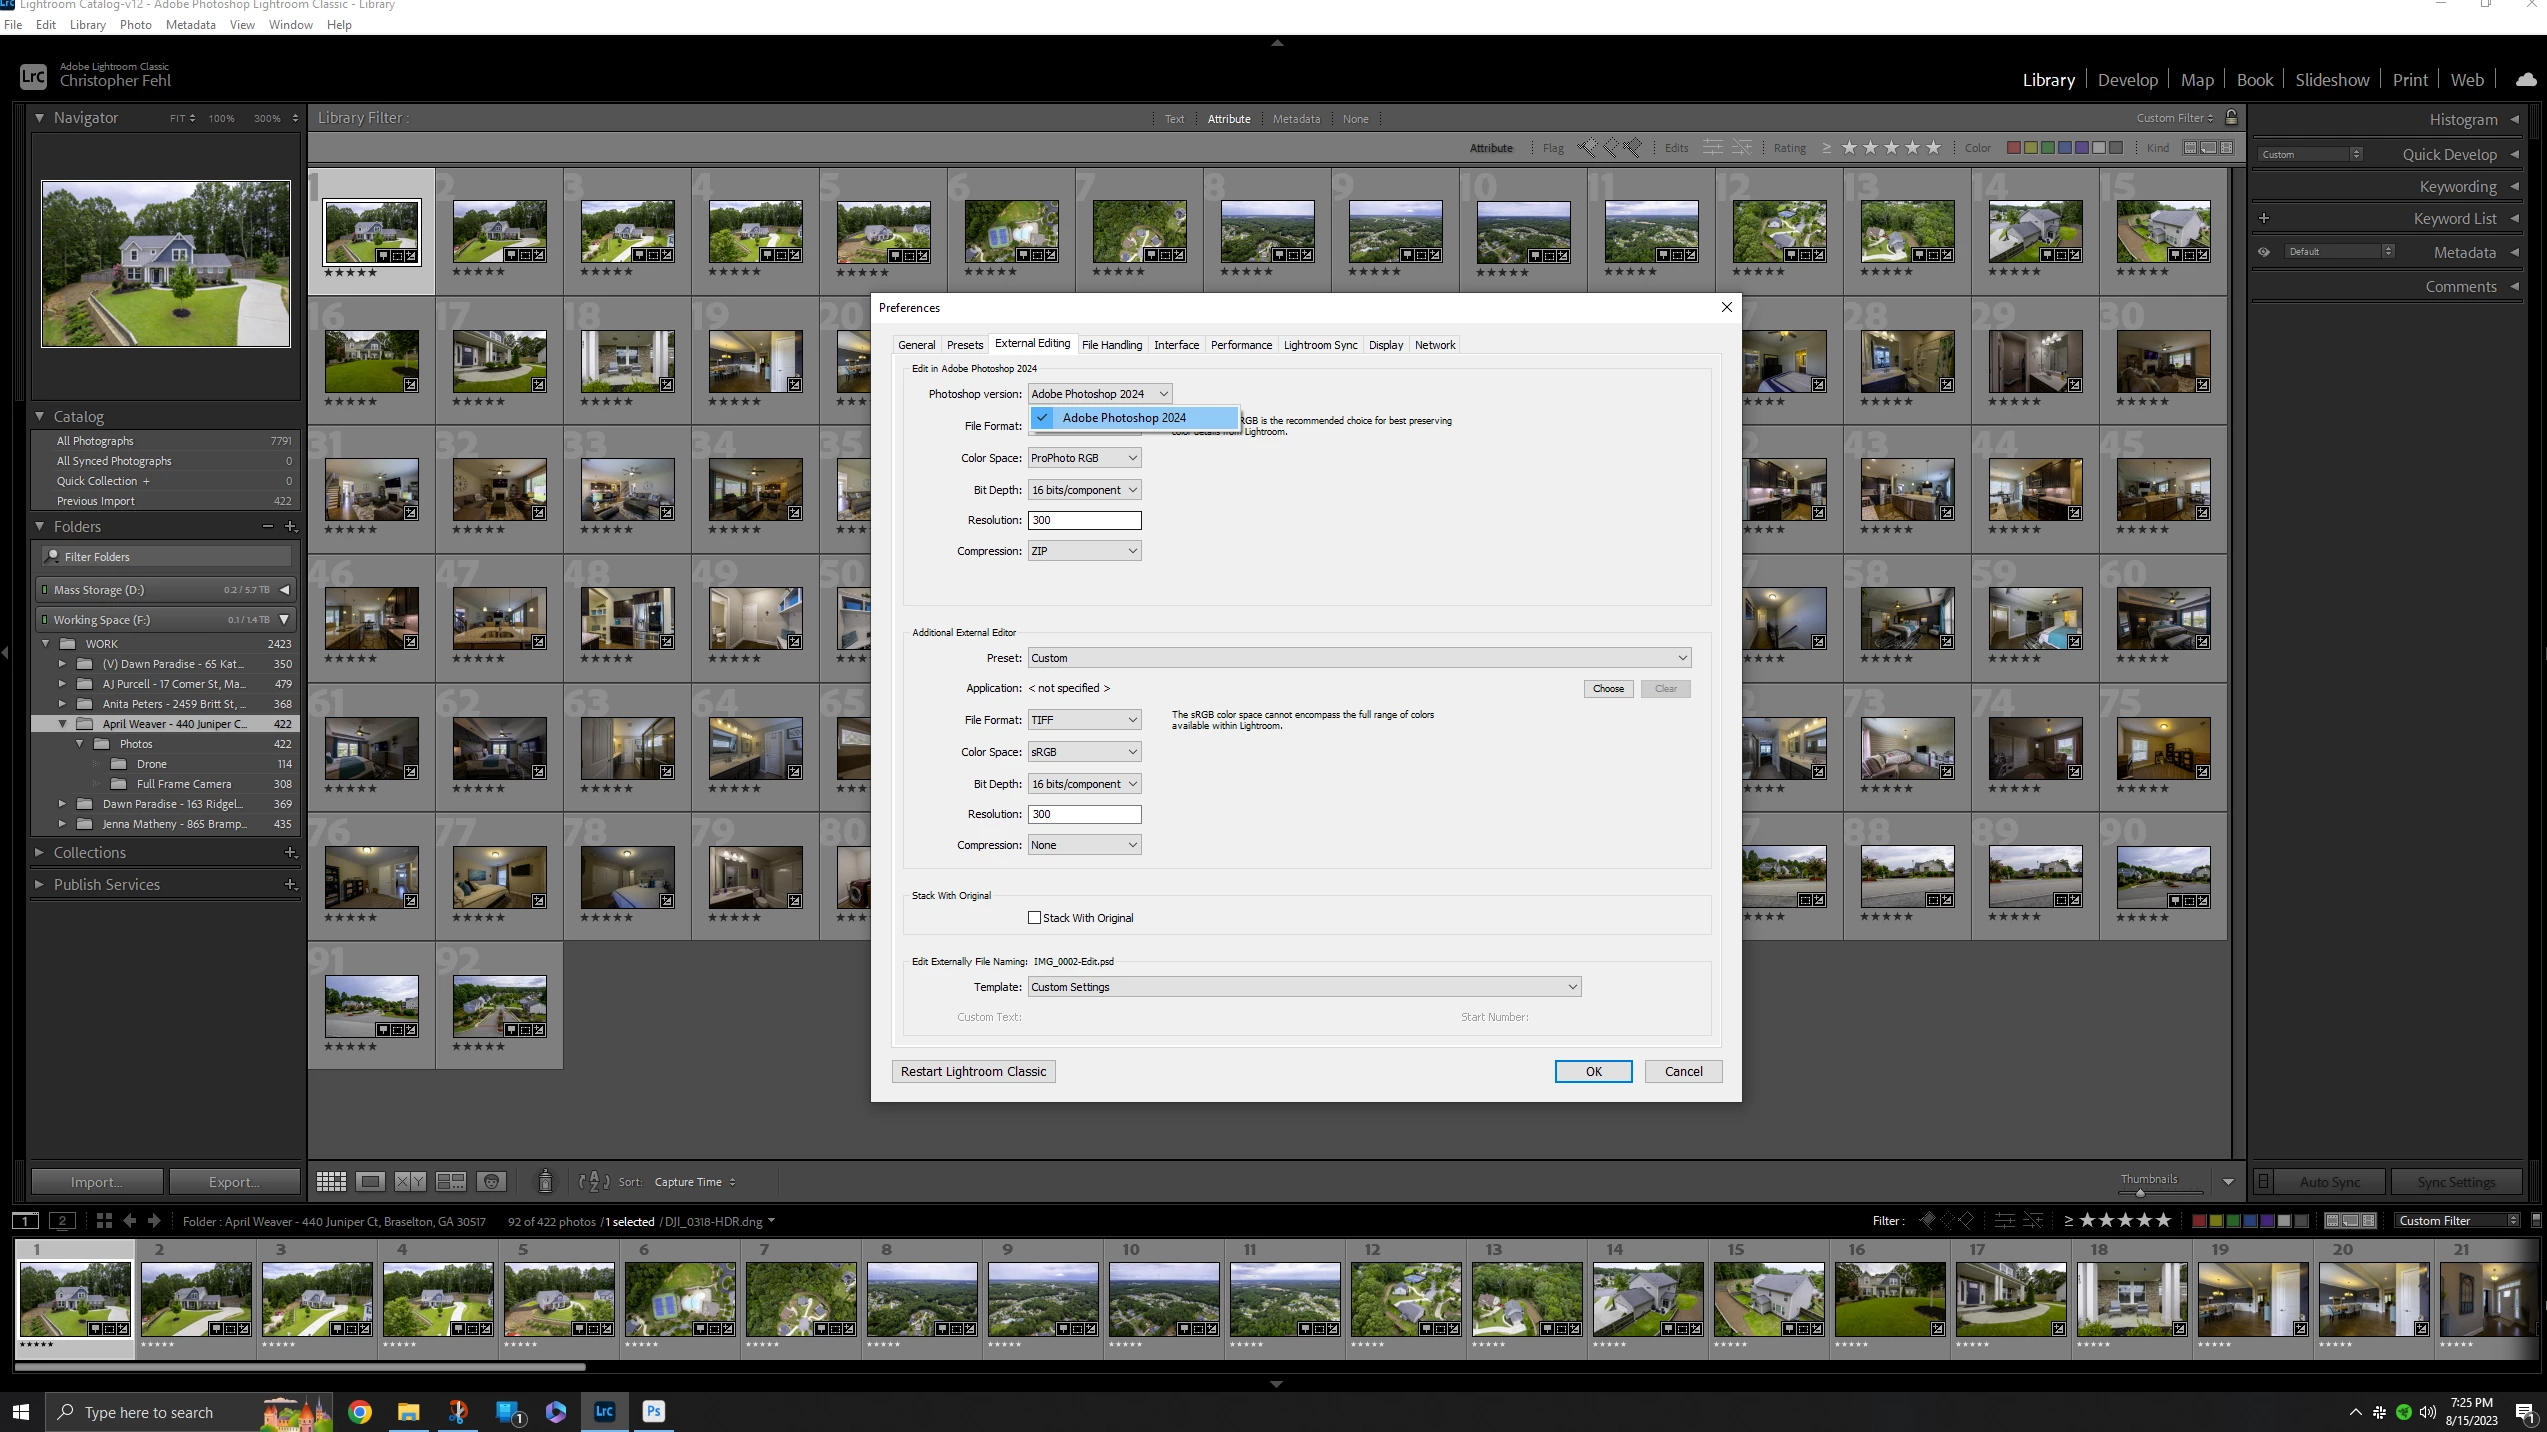The image size is (2547, 1432).
Task: Click the Lightroom cloud sync icon
Action: pos(2525,80)
